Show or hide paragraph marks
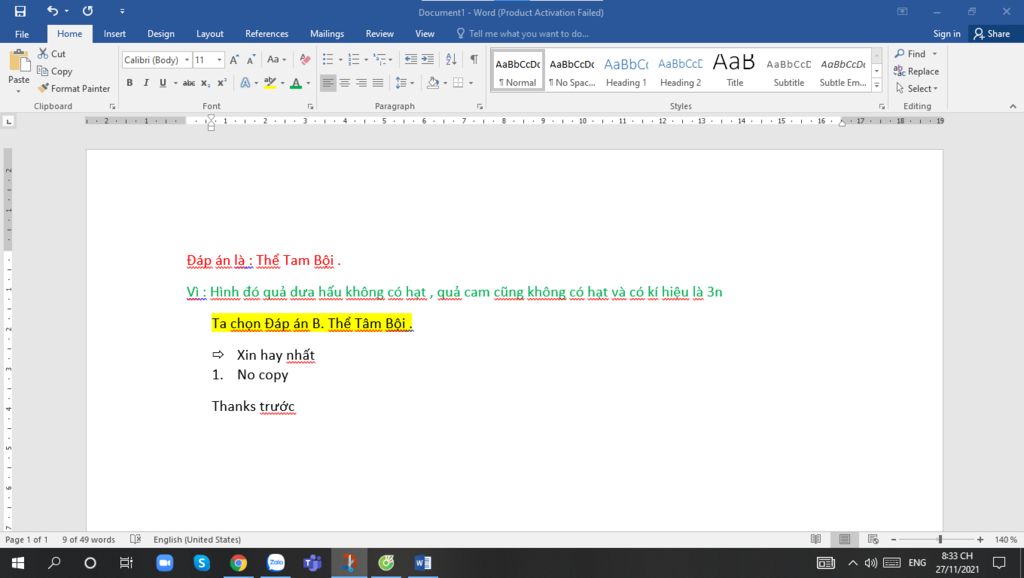The height and width of the screenshot is (578, 1024). (474, 59)
